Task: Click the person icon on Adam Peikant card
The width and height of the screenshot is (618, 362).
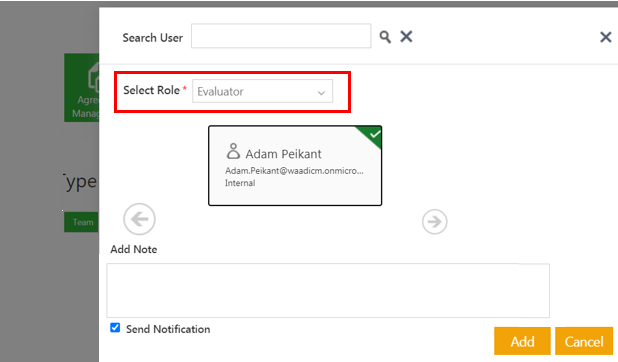Action: coord(233,151)
